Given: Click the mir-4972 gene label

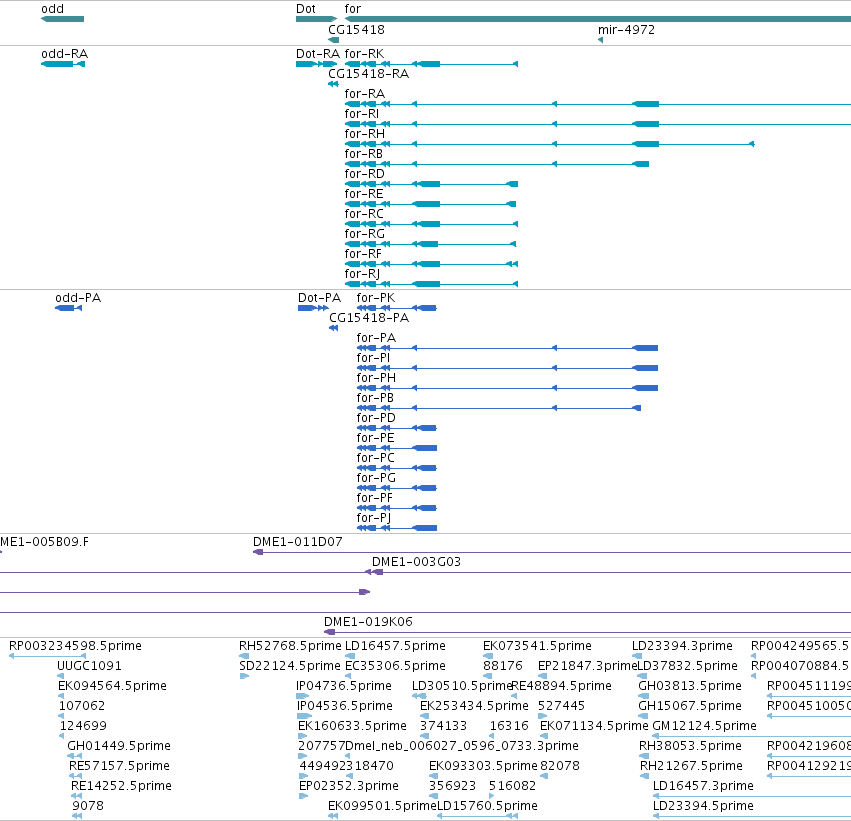Looking at the screenshot, I should pyautogui.click(x=626, y=30).
